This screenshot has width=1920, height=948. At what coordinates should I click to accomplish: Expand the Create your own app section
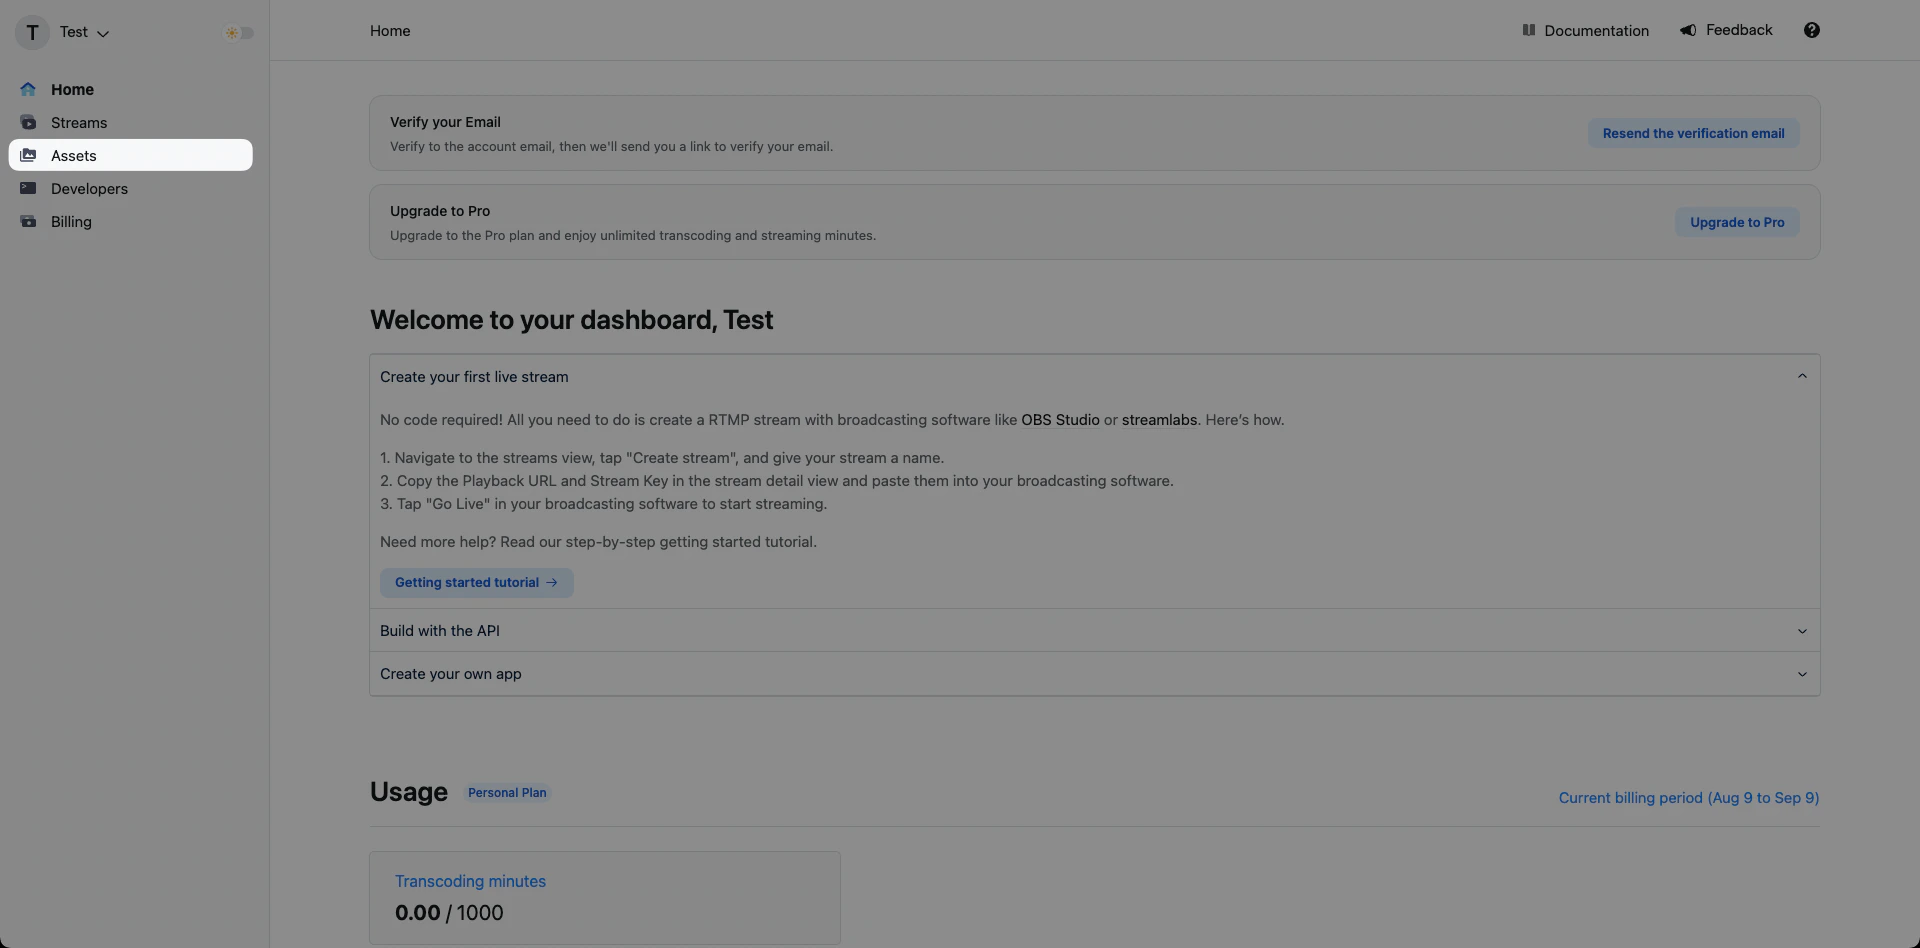click(1803, 674)
